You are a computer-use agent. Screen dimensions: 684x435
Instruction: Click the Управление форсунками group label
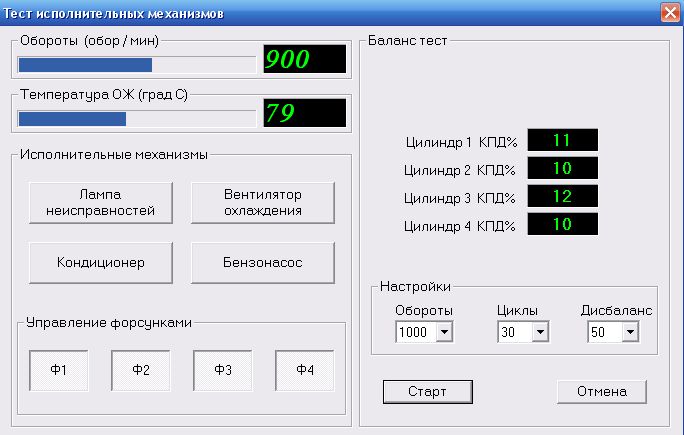point(109,322)
